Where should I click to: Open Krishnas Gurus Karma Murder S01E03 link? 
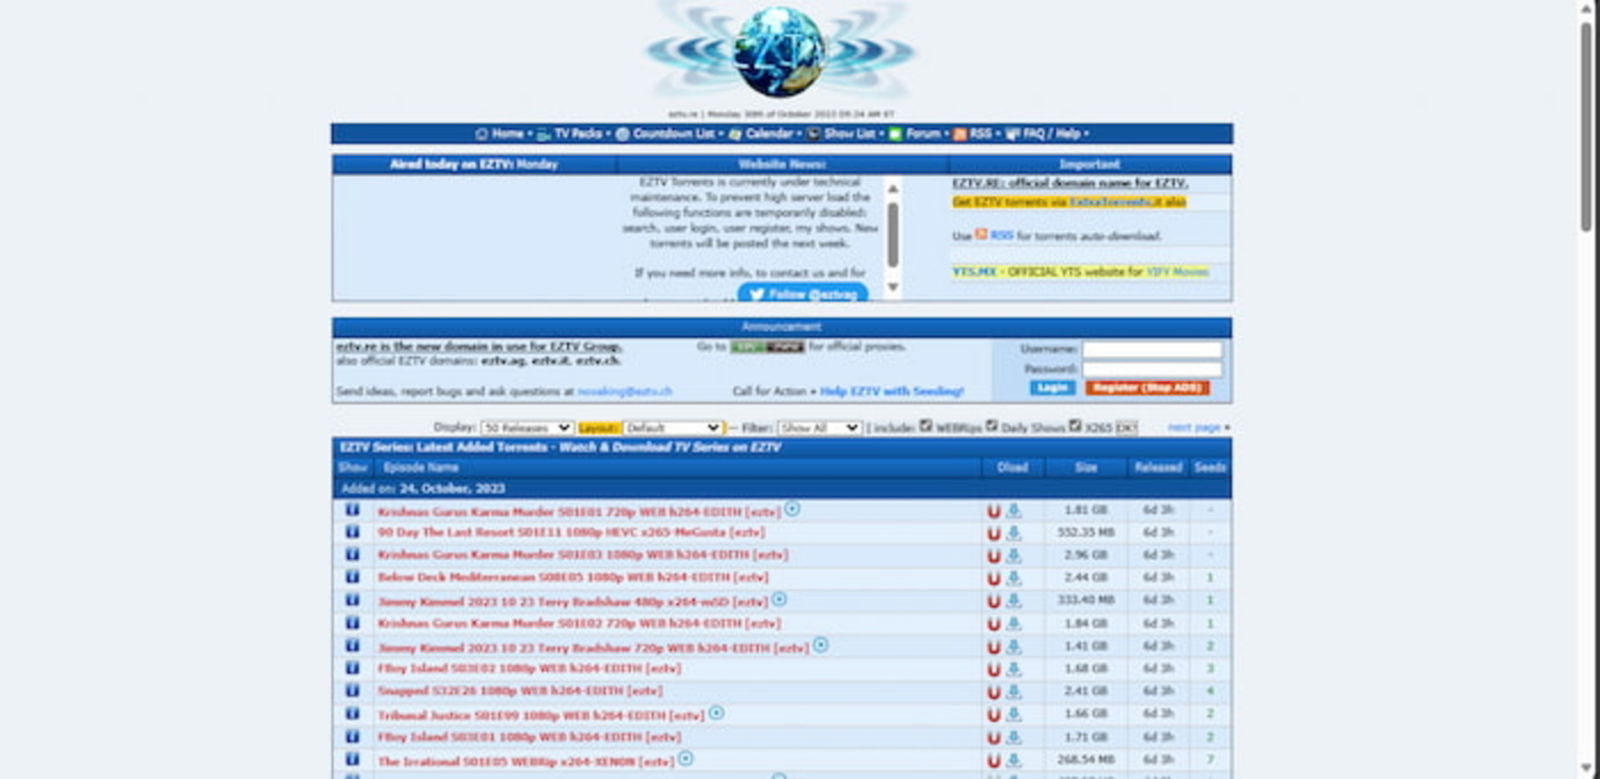click(583, 554)
